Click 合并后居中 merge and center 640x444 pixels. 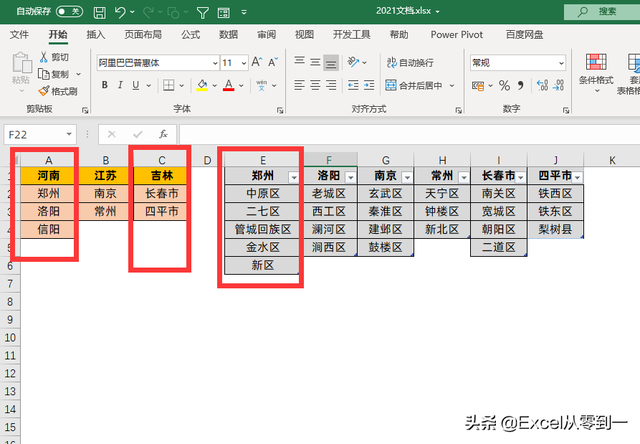(x=414, y=85)
